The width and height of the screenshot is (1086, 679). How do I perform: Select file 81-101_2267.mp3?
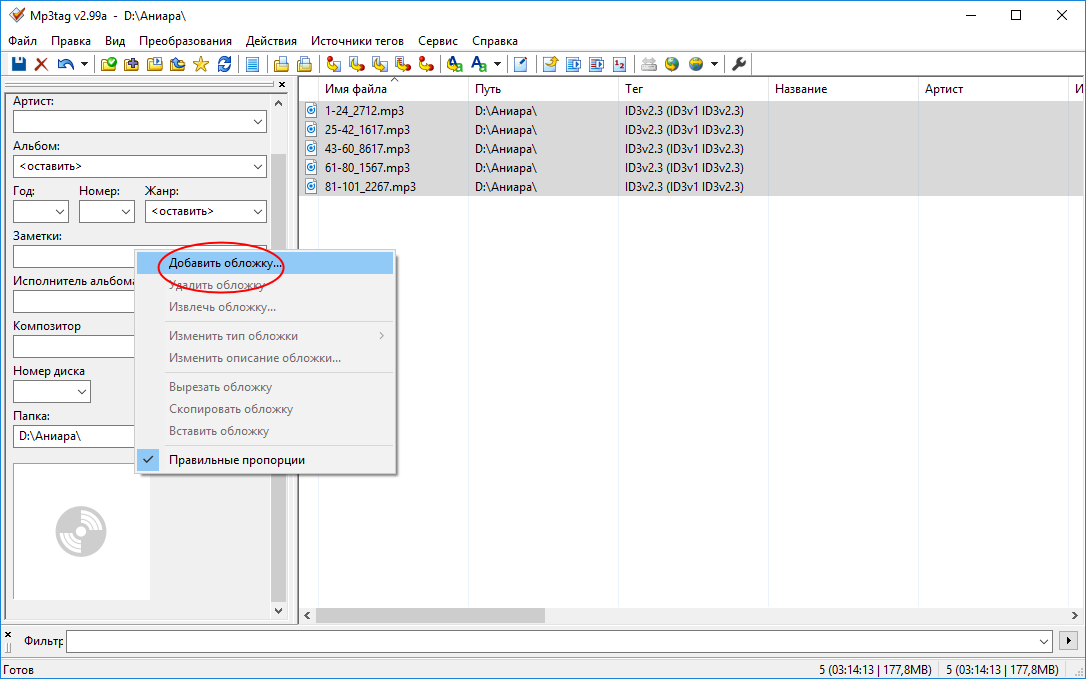(x=370, y=186)
